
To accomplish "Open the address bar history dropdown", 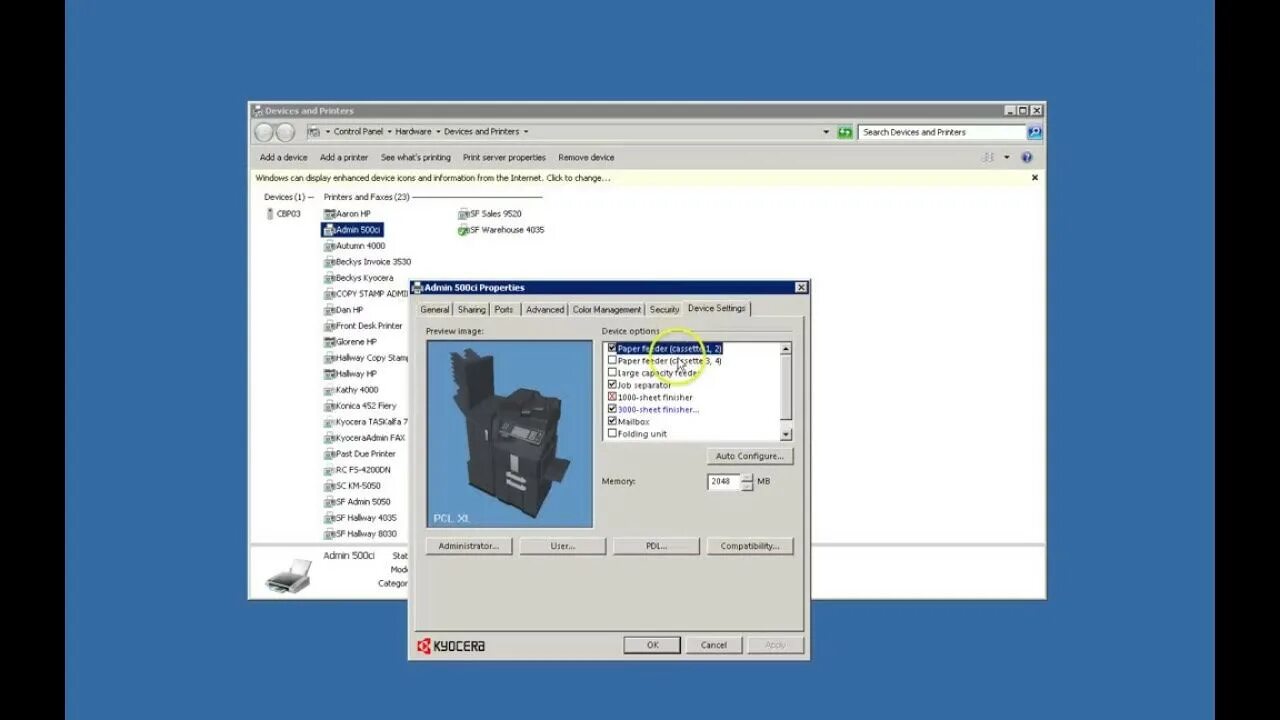I will click(826, 132).
